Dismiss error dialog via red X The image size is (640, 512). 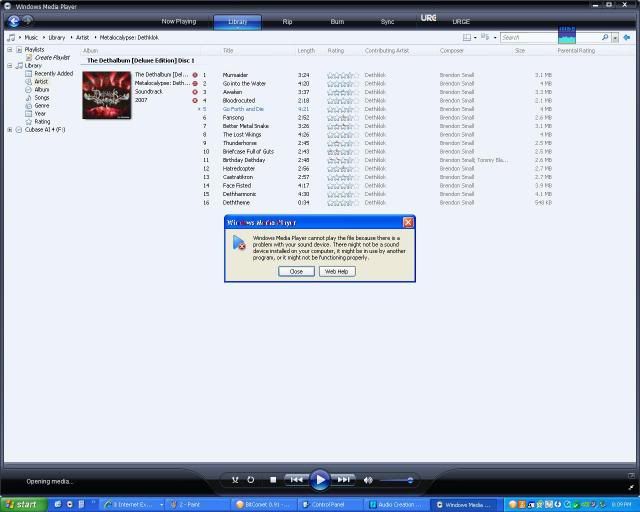click(x=408, y=222)
